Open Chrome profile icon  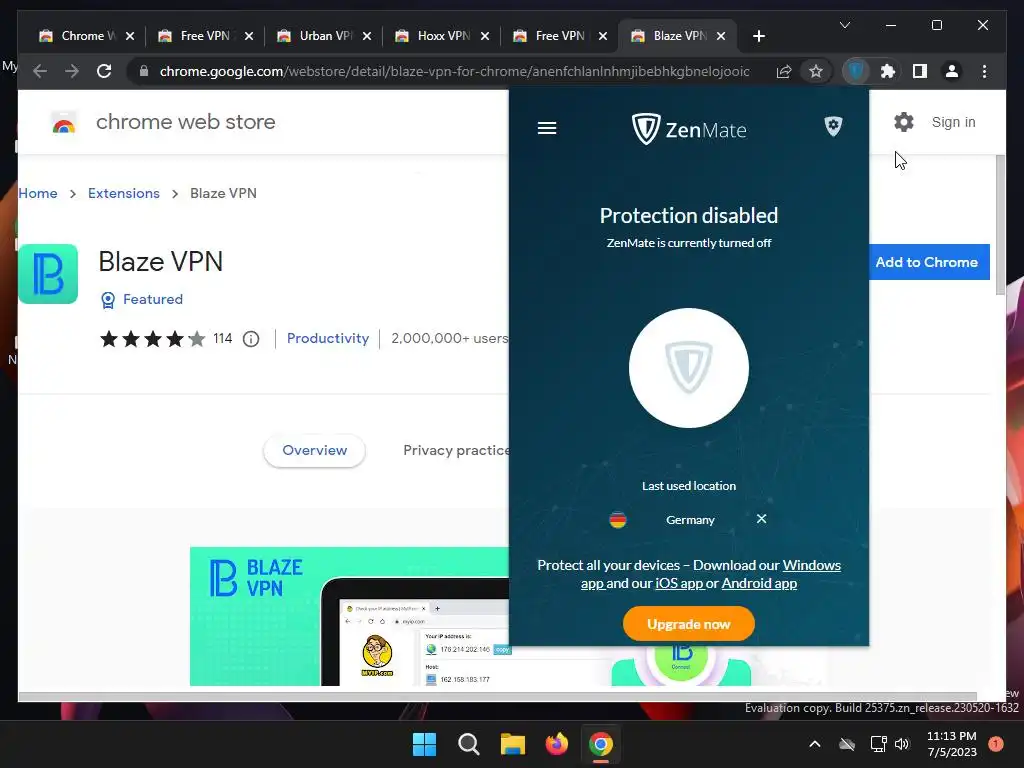click(x=952, y=71)
